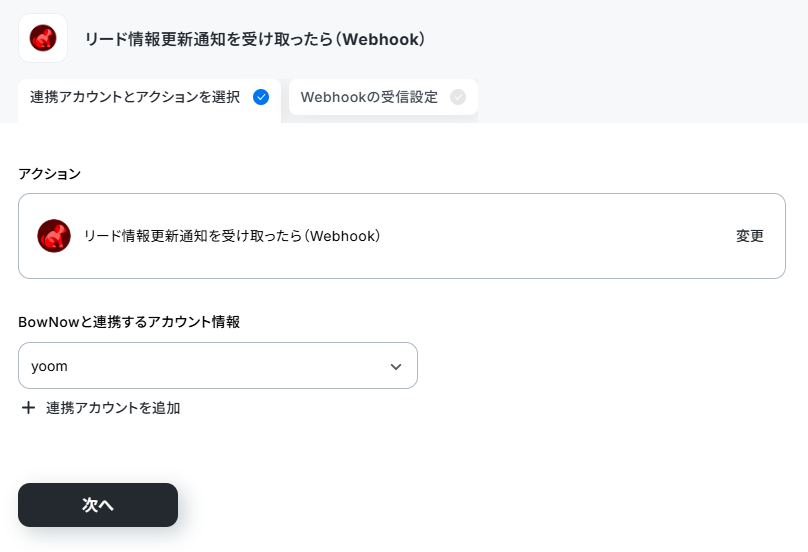
Task: Click the blue checkmark on the first tab
Action: point(261,97)
